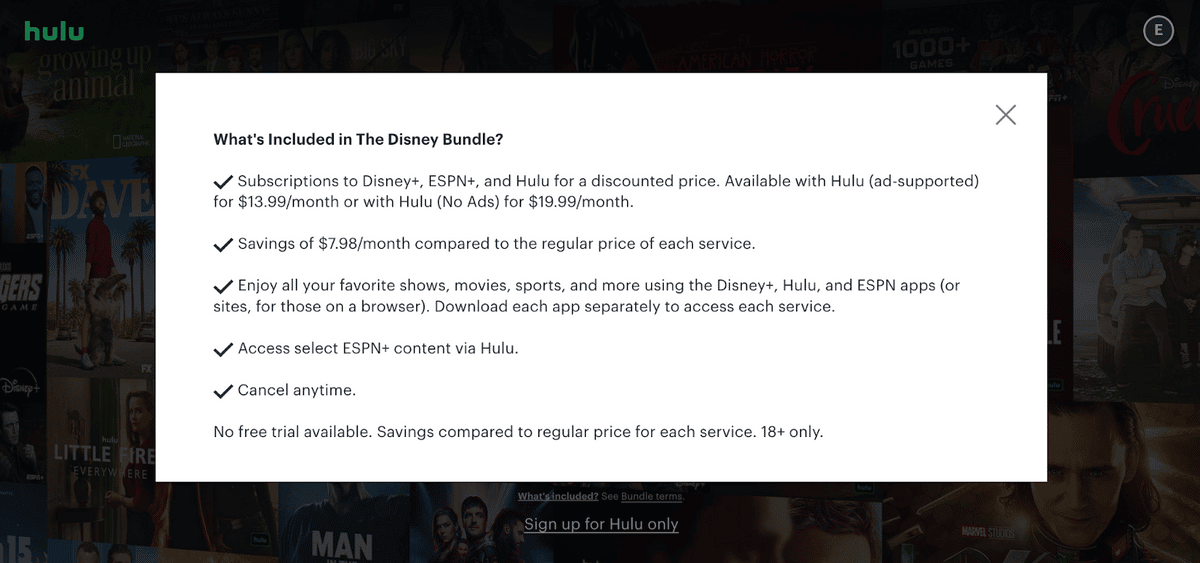Choose Sign up for Hulu only

[x=601, y=524]
